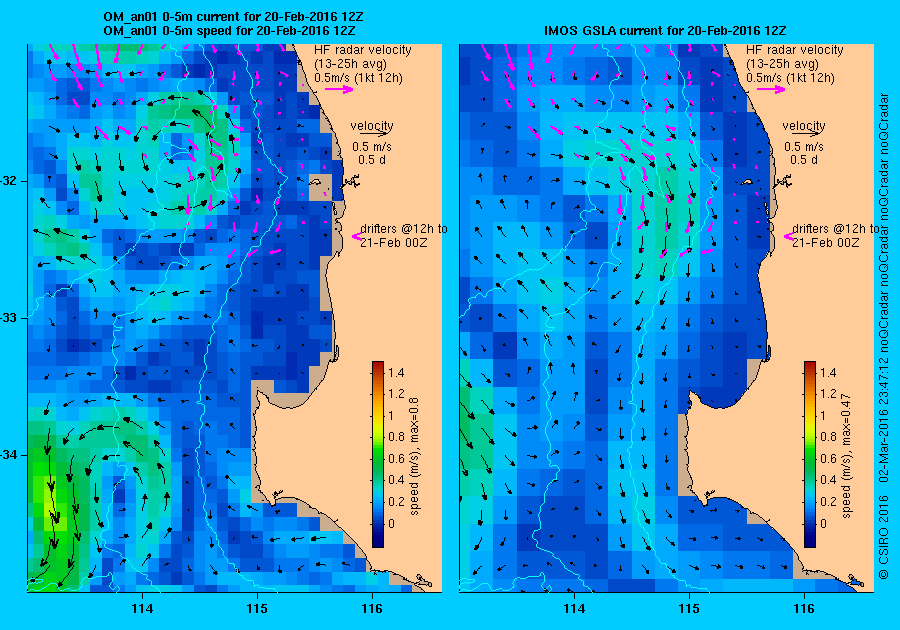Click the magenta drifter marker in left map legend
This screenshot has height=630, width=900.
356,236
